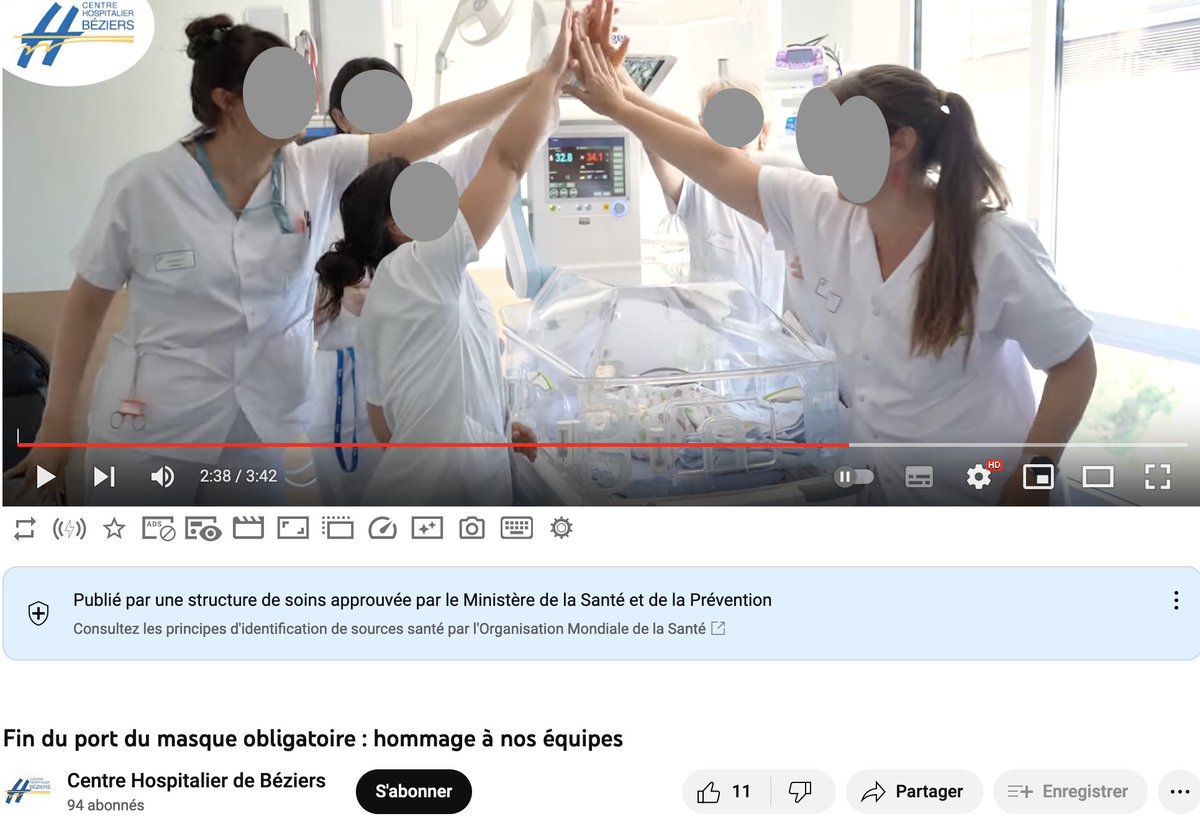Click the star favorite icon
Image resolution: width=1200 pixels, height=829 pixels.
pyautogui.click(x=114, y=528)
